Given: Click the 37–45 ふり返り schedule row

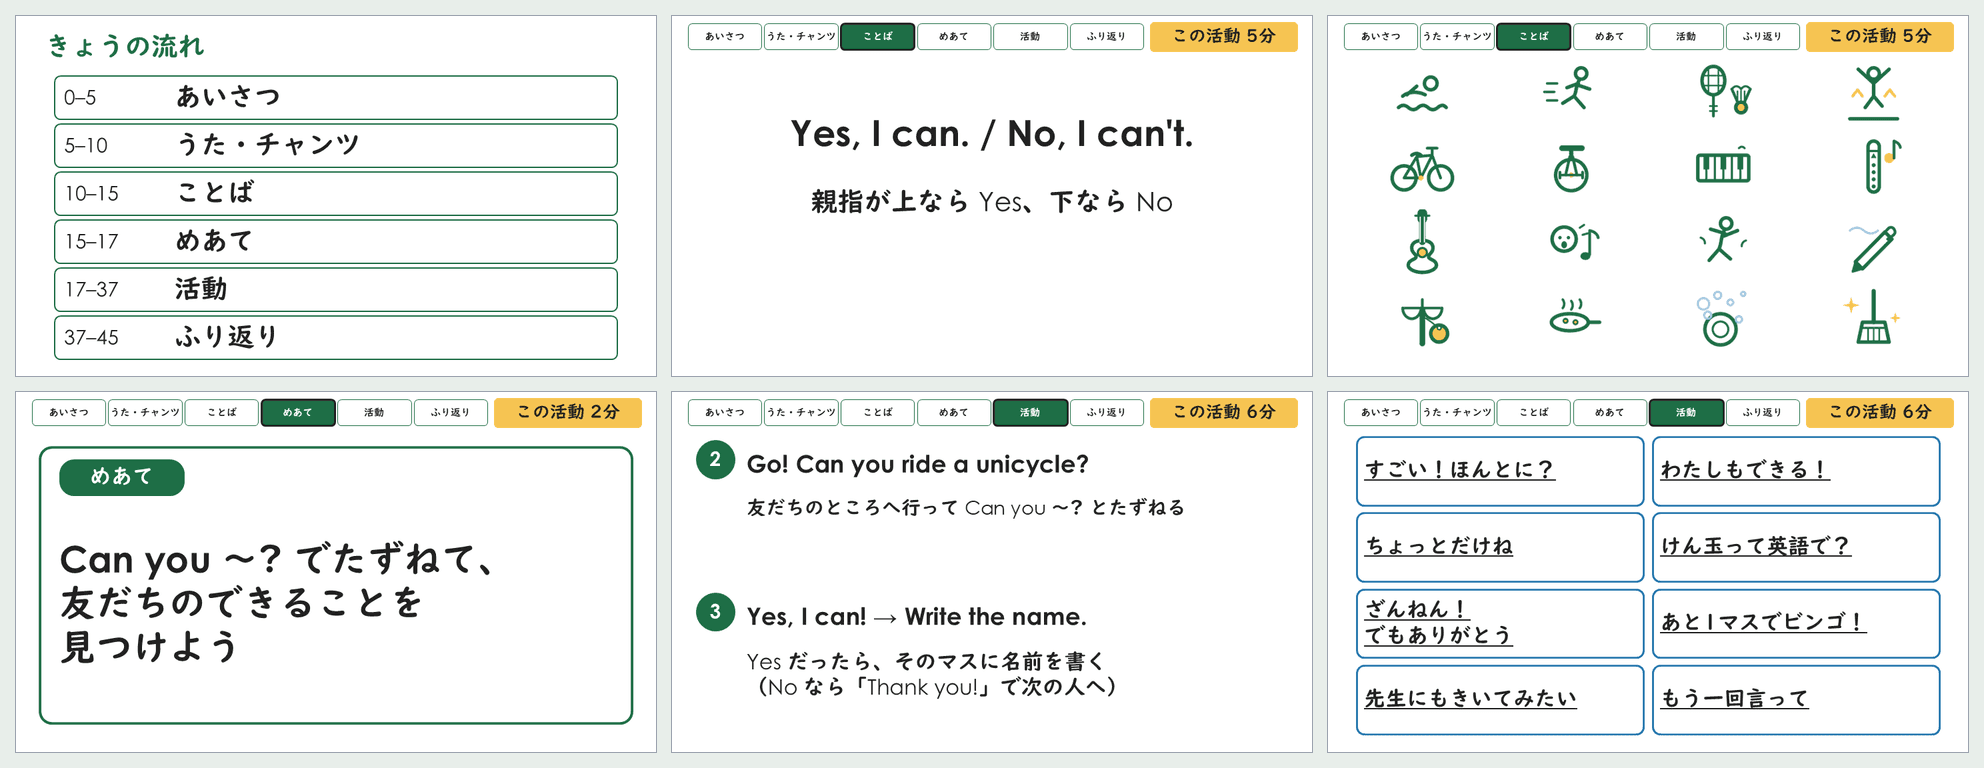Looking at the screenshot, I should pos(336,338).
